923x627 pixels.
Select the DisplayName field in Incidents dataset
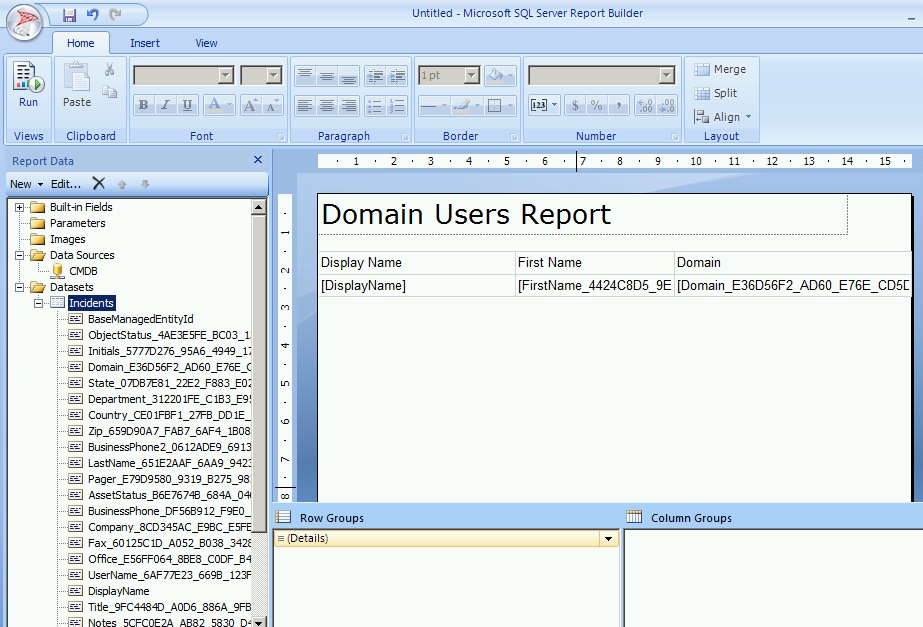tap(118, 591)
